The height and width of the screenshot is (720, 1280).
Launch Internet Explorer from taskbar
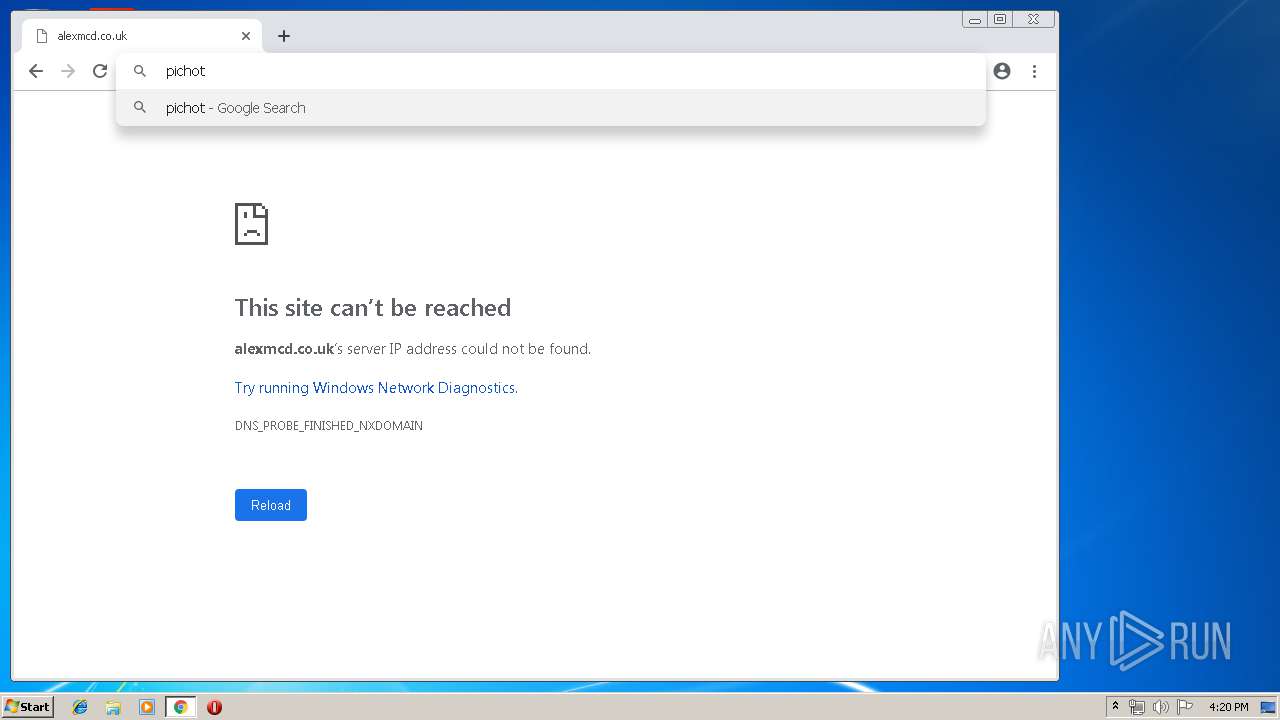coord(80,707)
